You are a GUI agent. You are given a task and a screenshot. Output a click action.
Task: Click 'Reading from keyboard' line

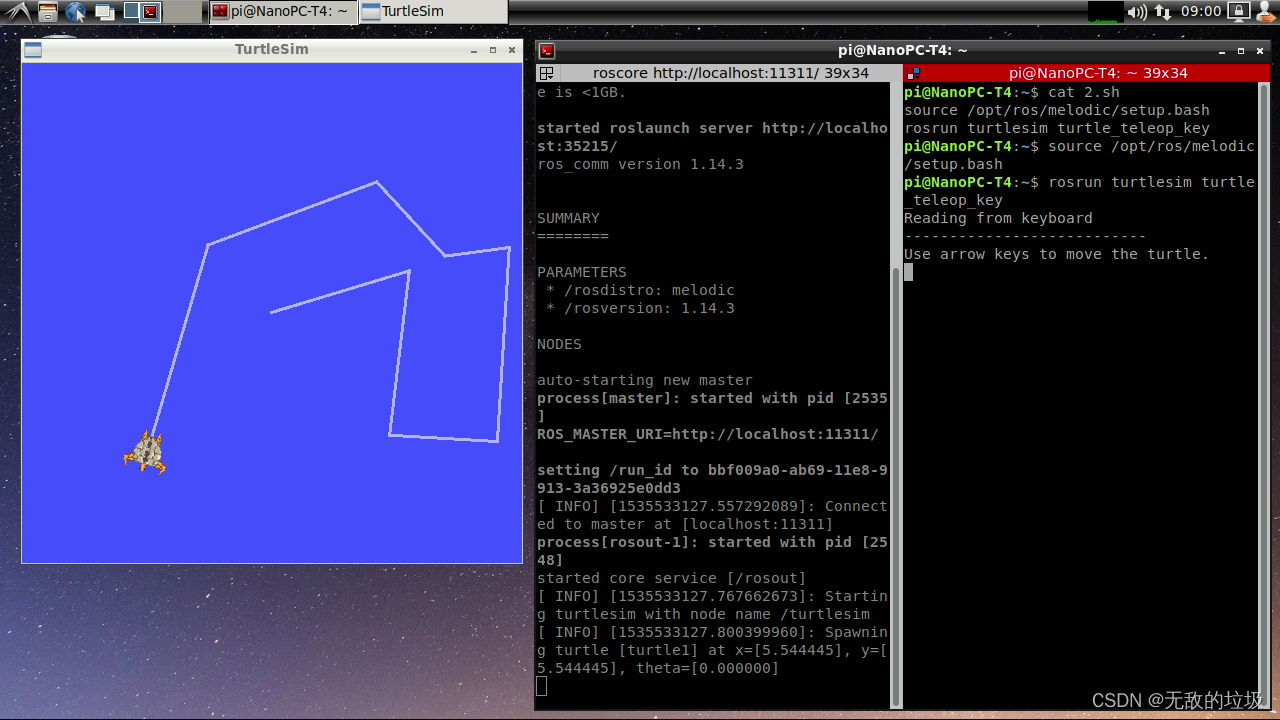[x=998, y=218]
